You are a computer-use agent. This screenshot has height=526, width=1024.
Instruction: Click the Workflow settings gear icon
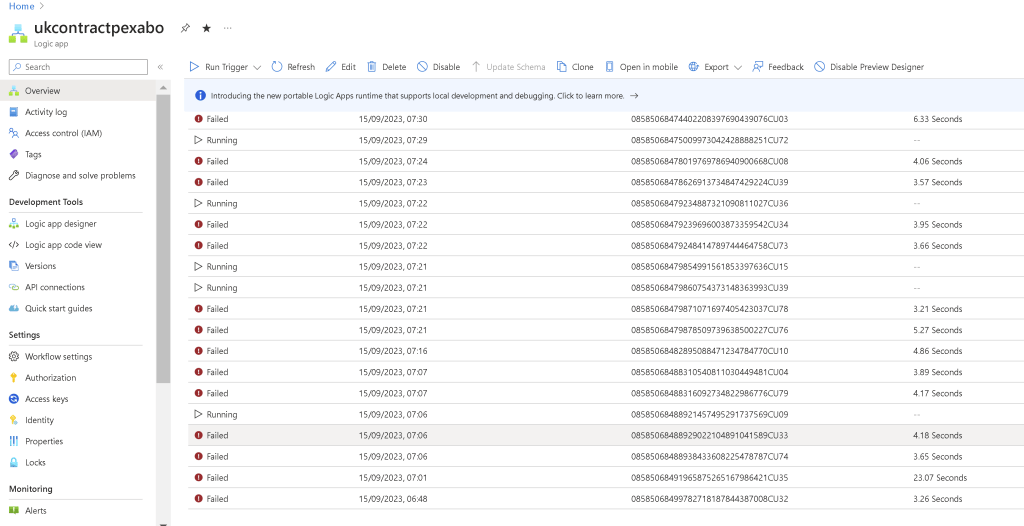(14, 356)
